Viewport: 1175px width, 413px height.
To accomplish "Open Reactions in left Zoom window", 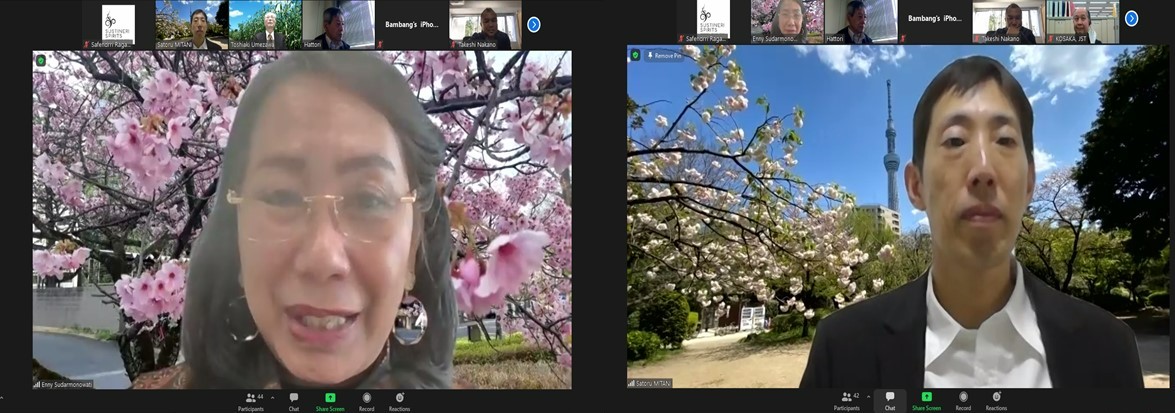I will tap(399, 402).
